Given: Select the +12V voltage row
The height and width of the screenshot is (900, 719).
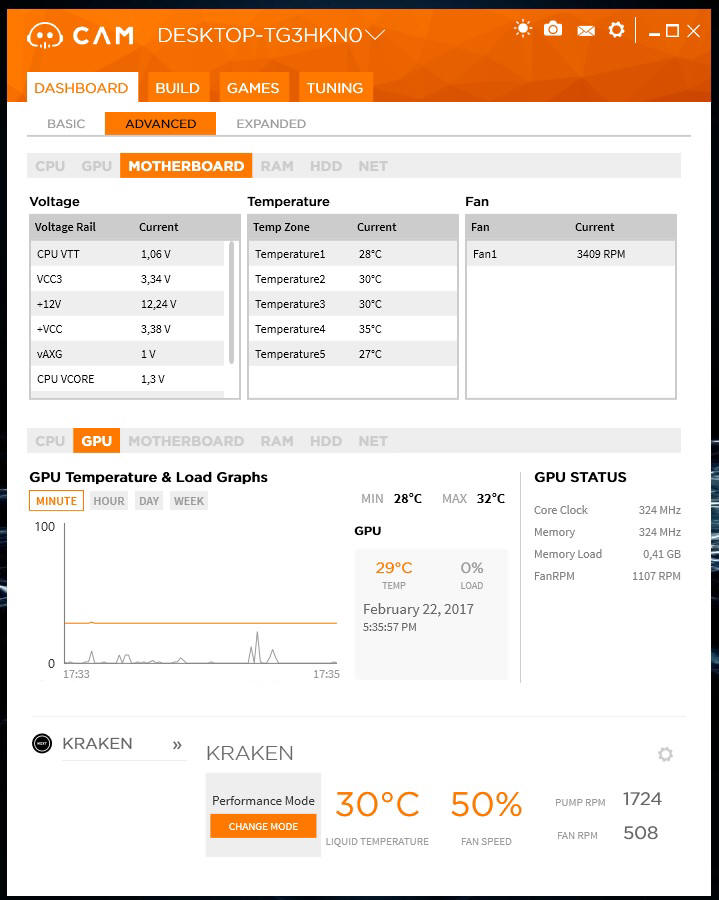Looking at the screenshot, I should pos(127,304).
